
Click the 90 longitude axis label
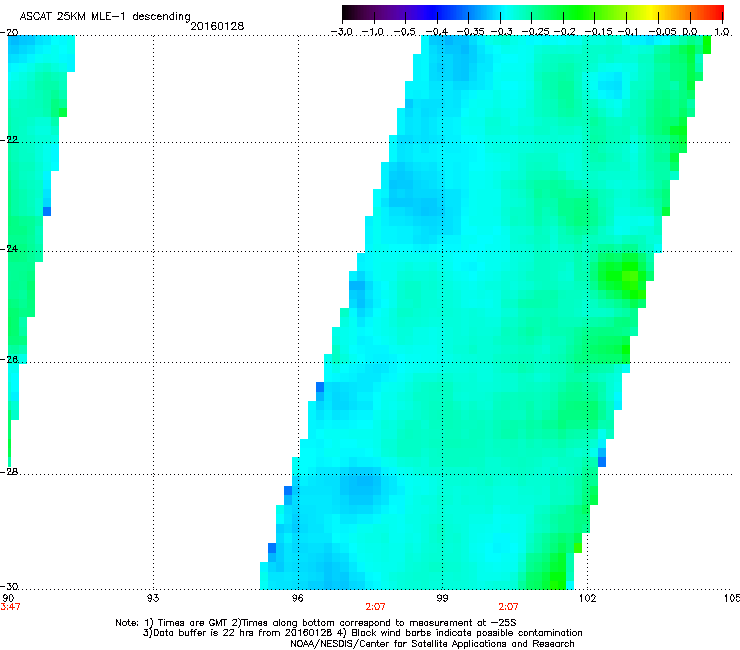click(8, 598)
